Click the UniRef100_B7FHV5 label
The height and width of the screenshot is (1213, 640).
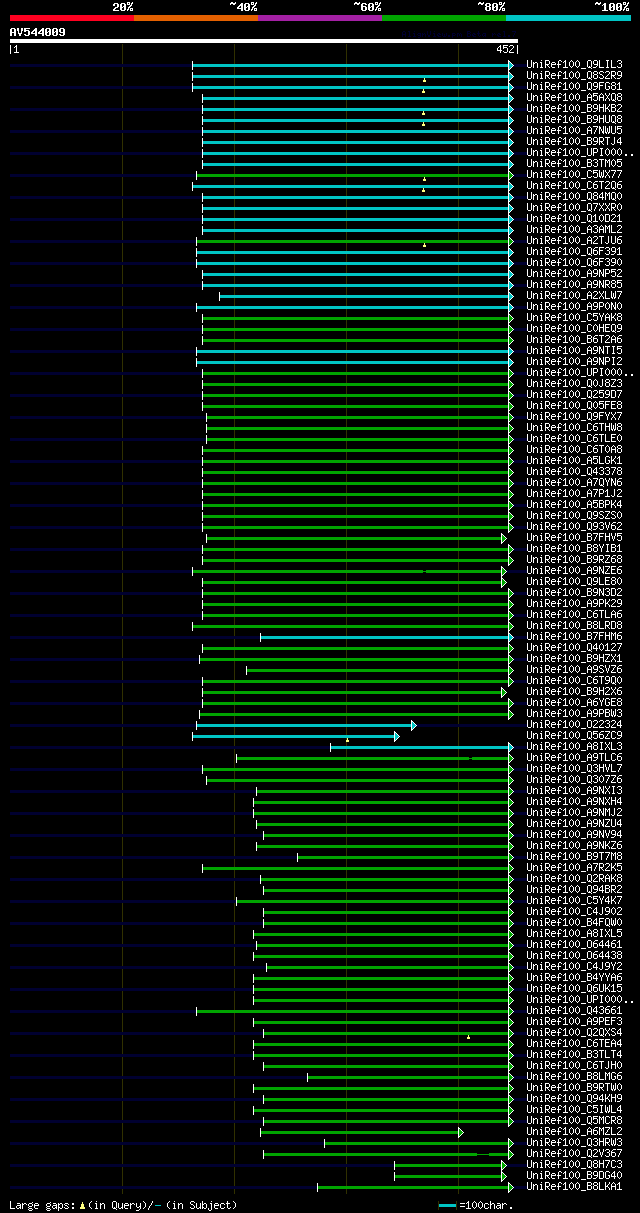(574, 537)
